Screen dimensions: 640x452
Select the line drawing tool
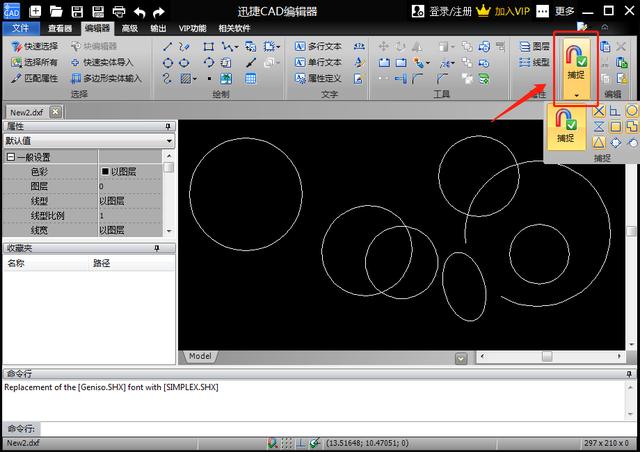pyautogui.click(x=168, y=47)
